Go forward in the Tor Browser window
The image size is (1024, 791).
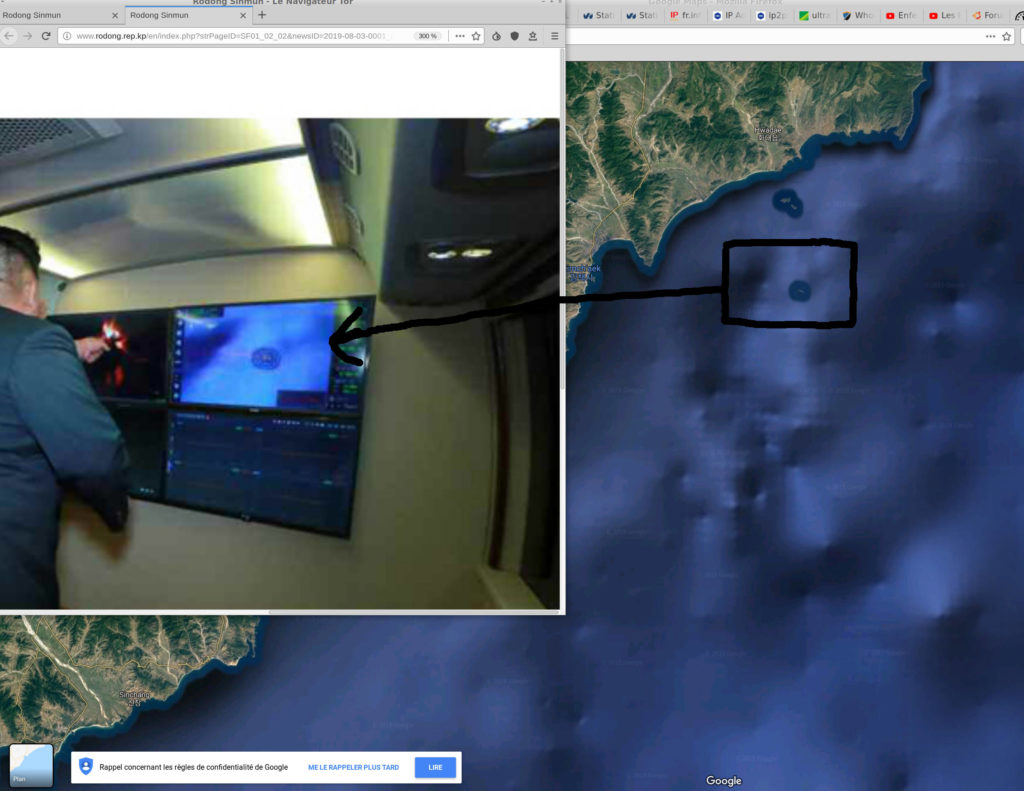click(x=27, y=36)
